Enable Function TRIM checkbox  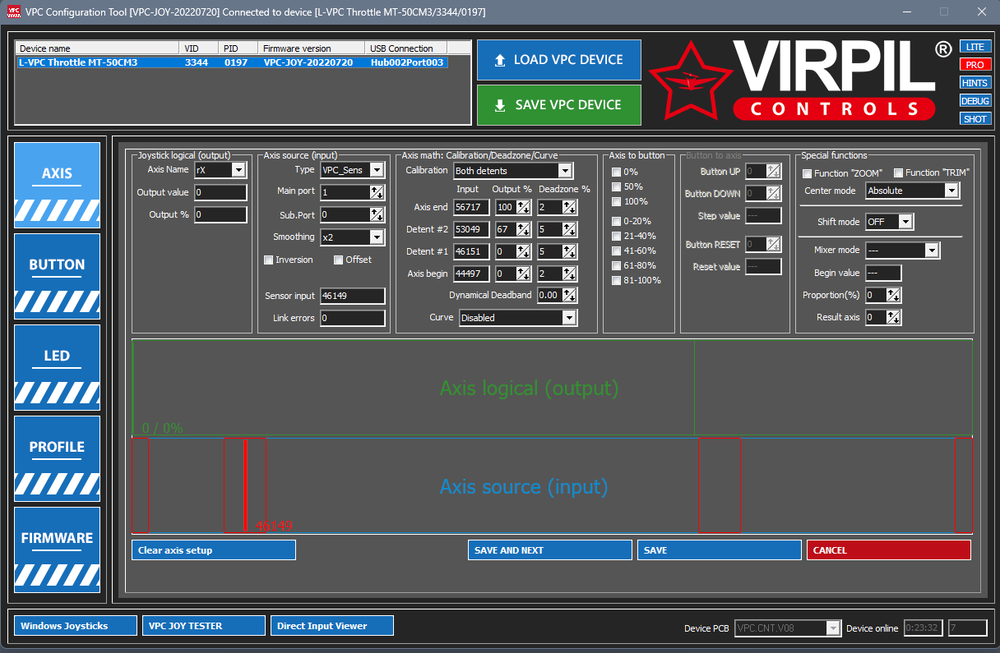tap(898, 173)
